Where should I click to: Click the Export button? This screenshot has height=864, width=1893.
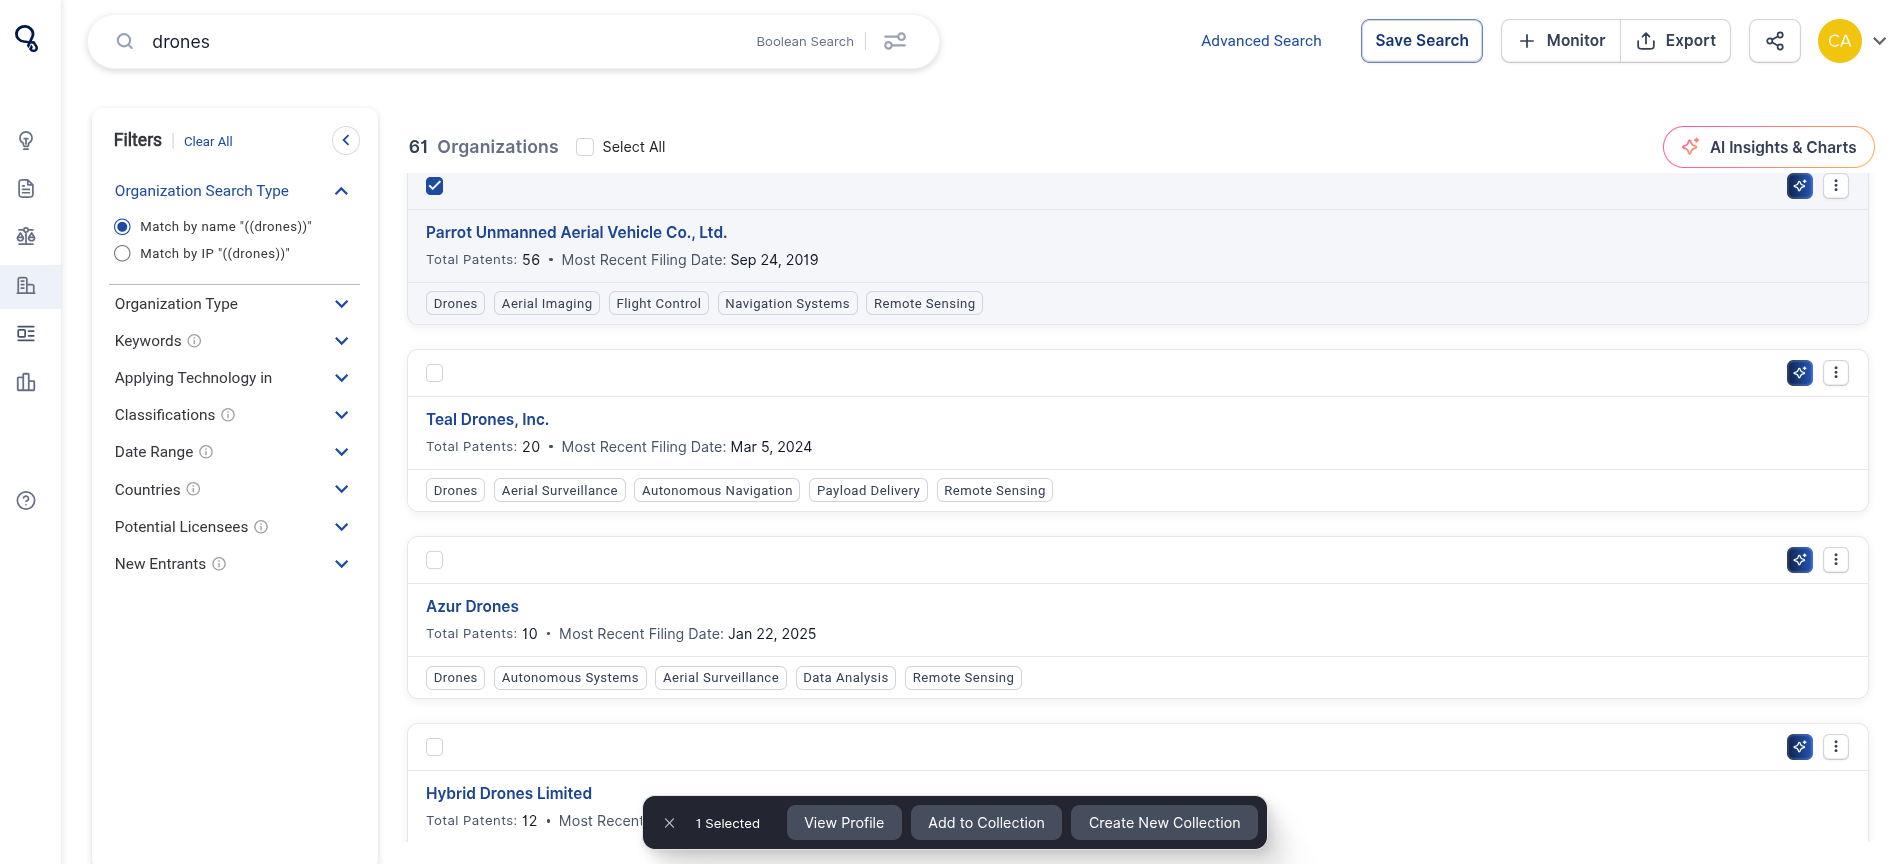(x=1676, y=41)
